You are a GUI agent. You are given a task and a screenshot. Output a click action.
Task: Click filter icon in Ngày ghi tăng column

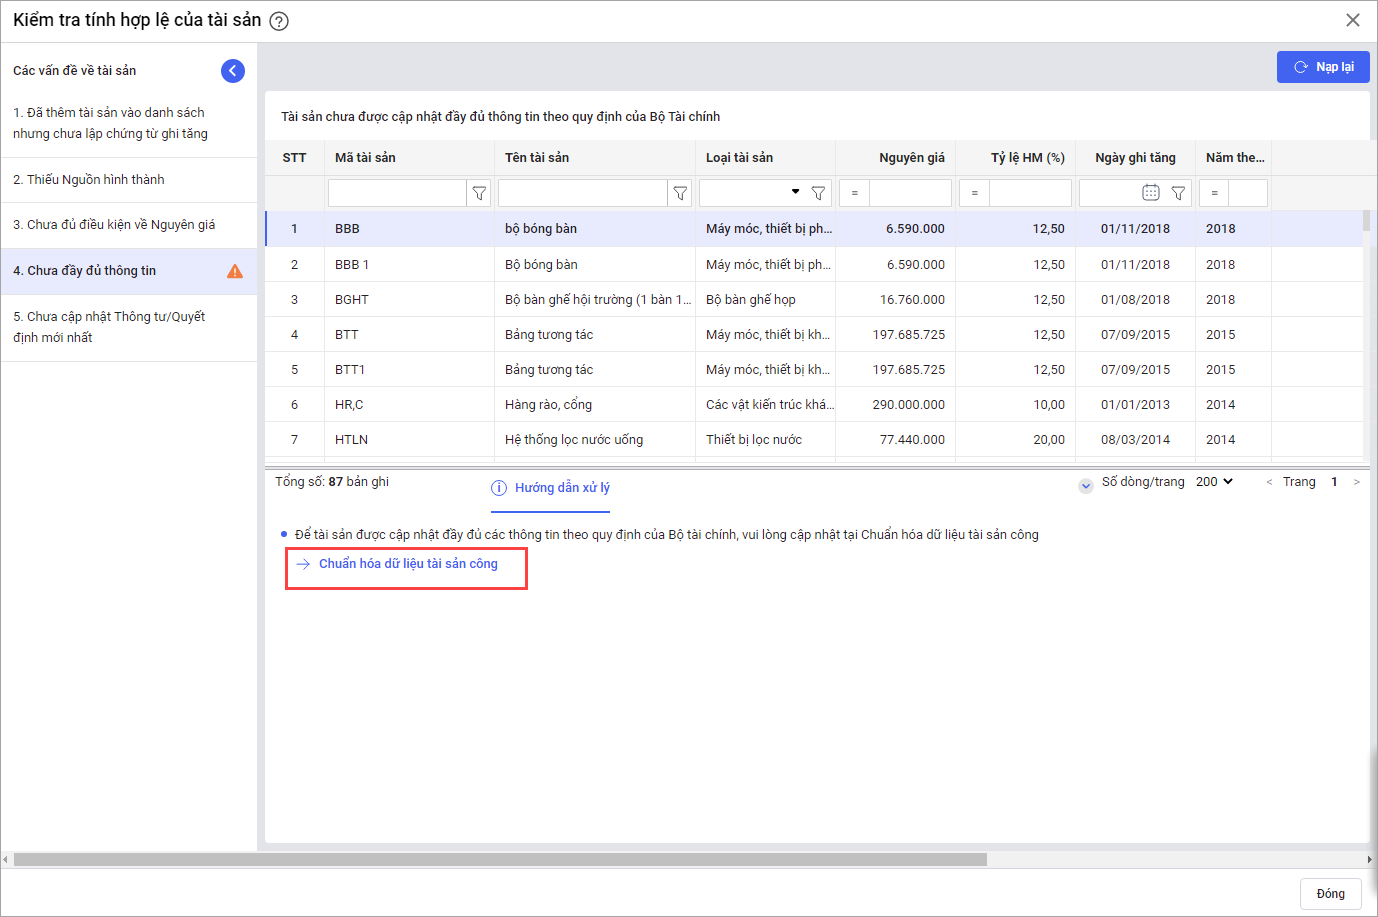point(1178,193)
